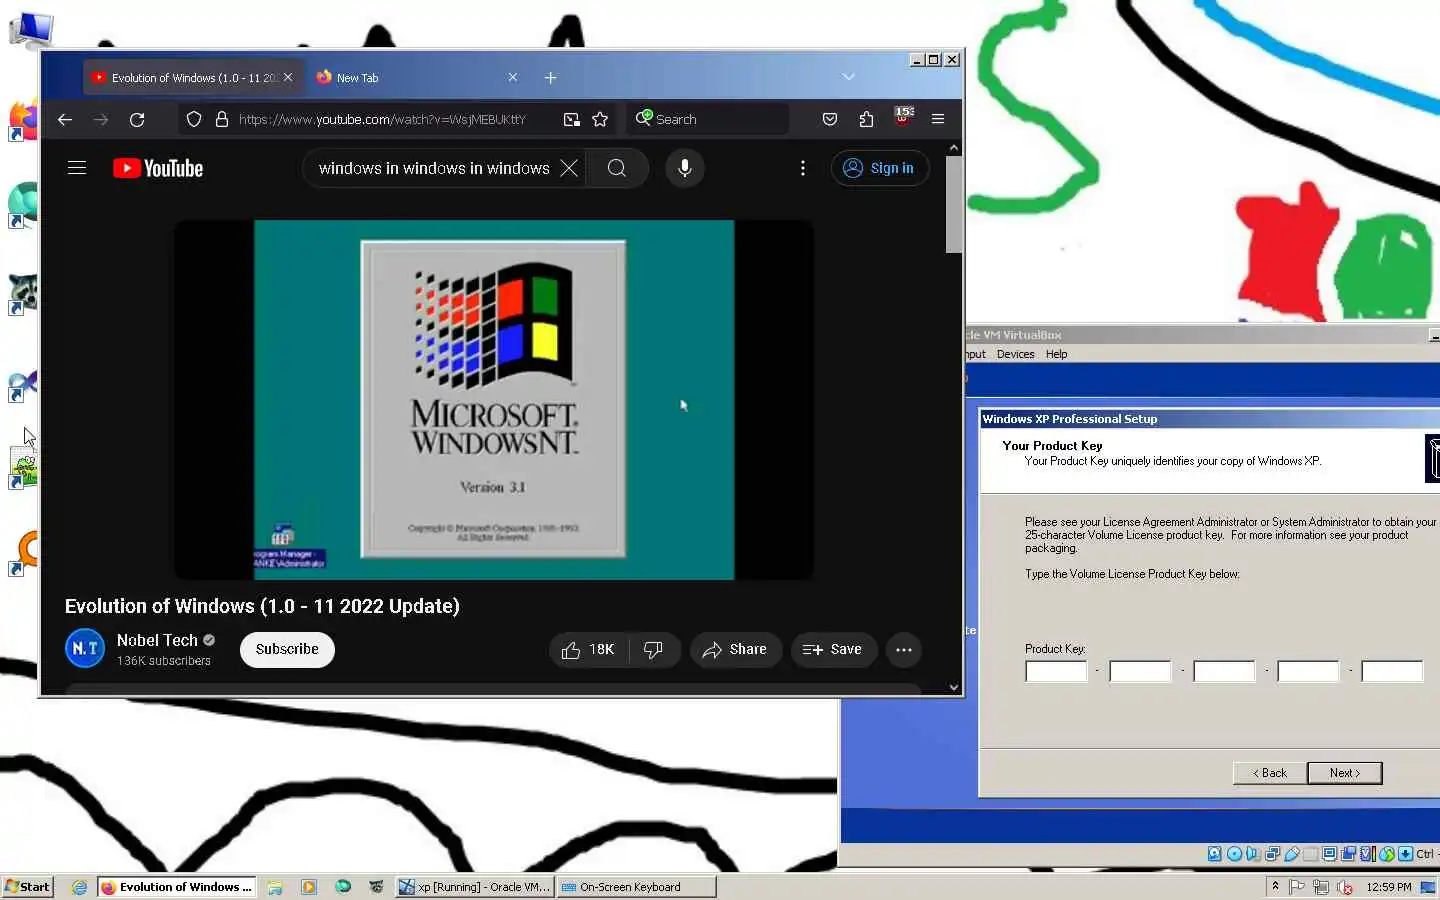
Task: Close the New Tab tab
Action: (513, 77)
